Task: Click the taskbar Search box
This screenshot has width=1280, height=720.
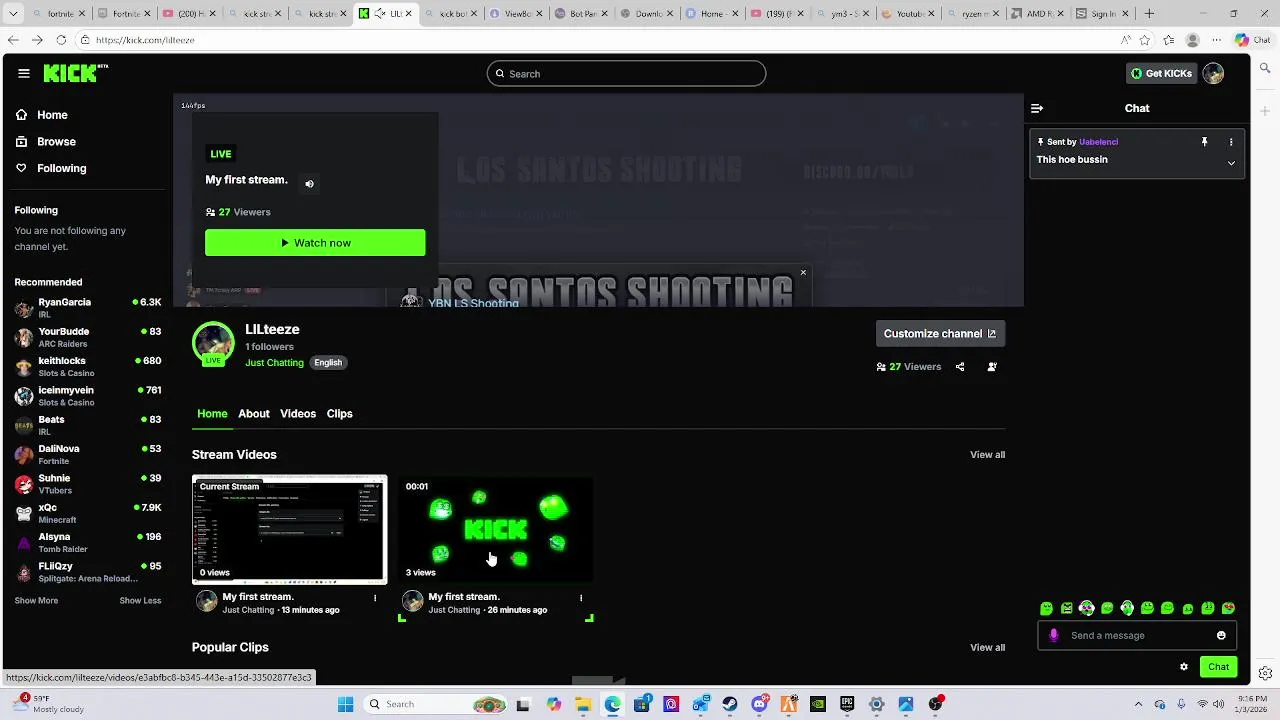Action: 435,704
